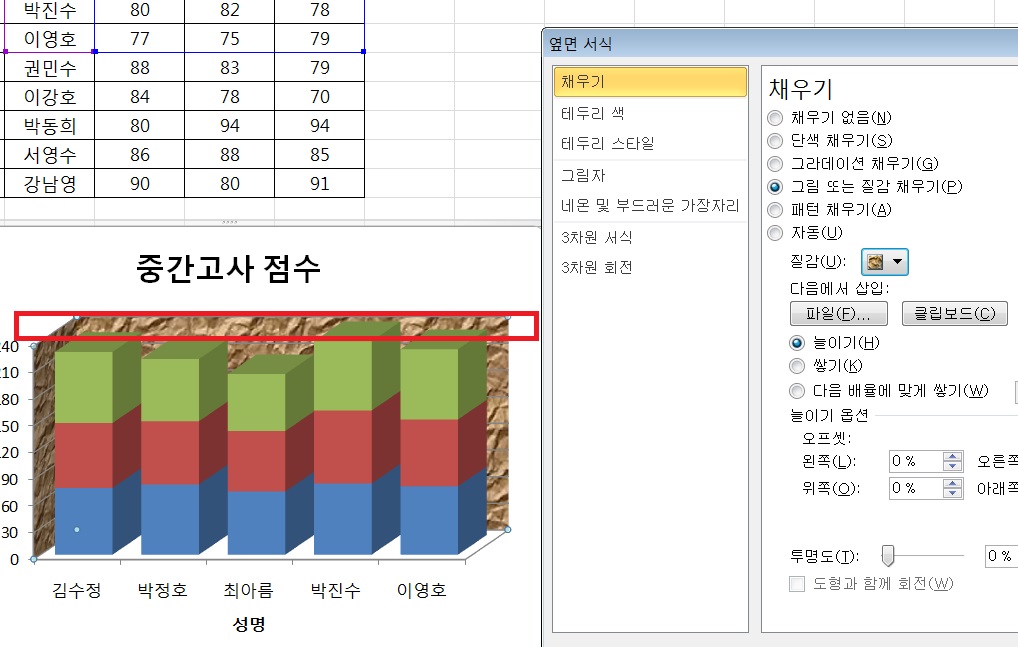Choose 그라데이션 채우기 fill option
This screenshot has width=1018, height=647.
pos(775,164)
